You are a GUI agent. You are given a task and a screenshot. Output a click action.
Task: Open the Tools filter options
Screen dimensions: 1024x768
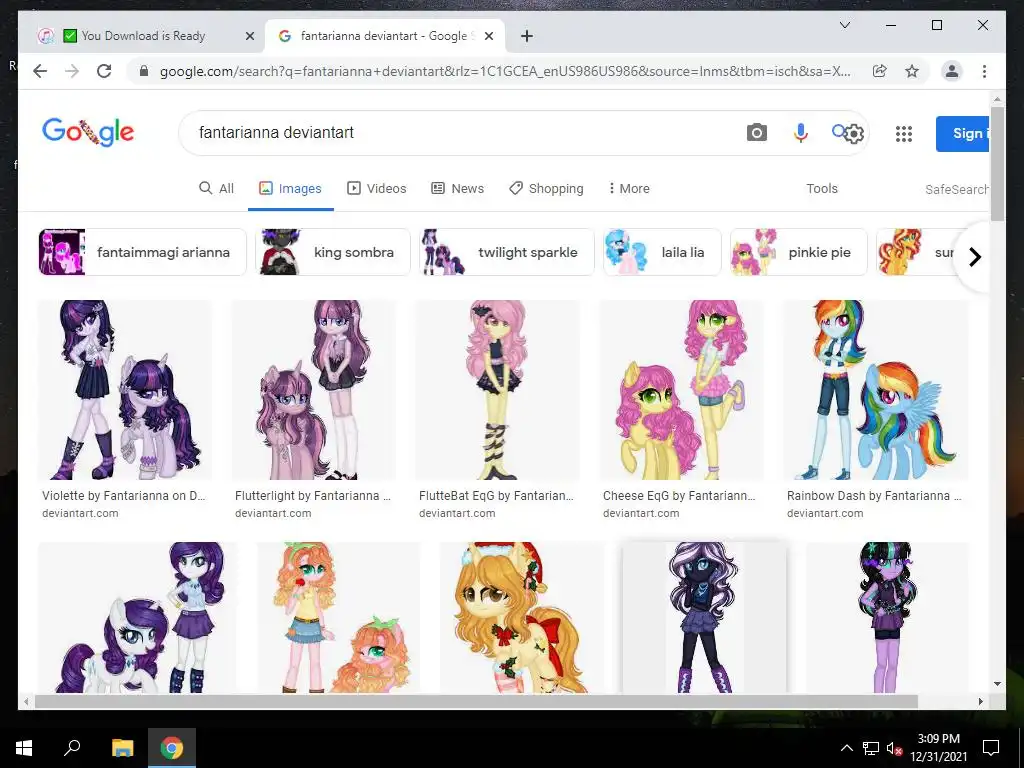822,189
